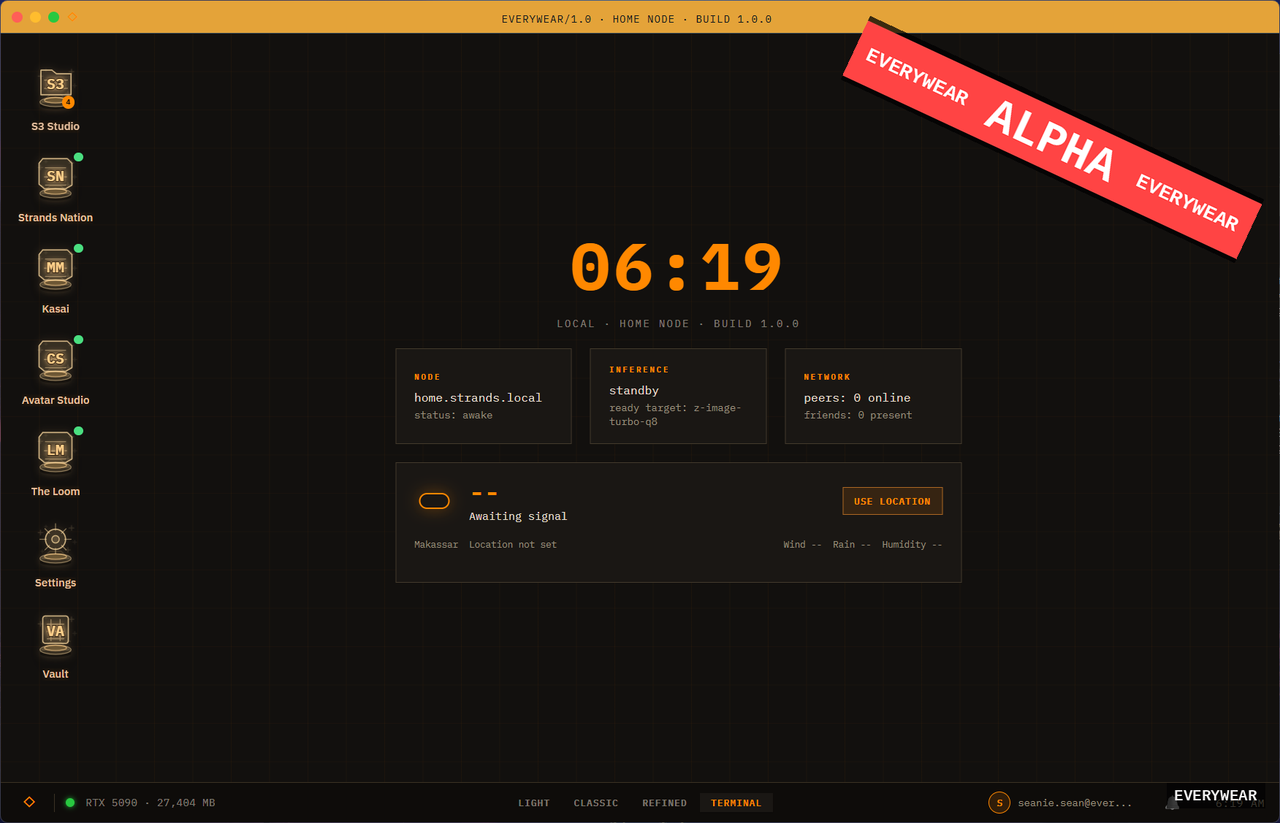This screenshot has width=1280, height=823.
Task: Click the Makassar location text
Action: click(436, 545)
